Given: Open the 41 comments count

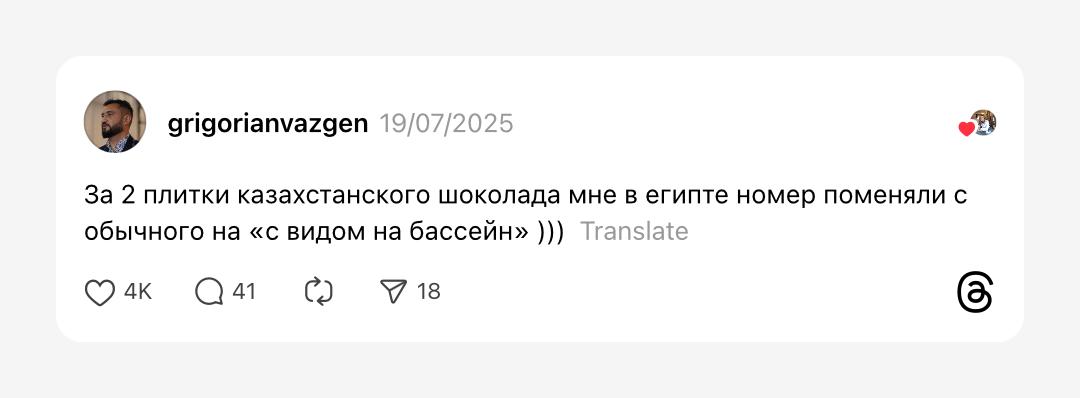Looking at the screenshot, I should (244, 292).
